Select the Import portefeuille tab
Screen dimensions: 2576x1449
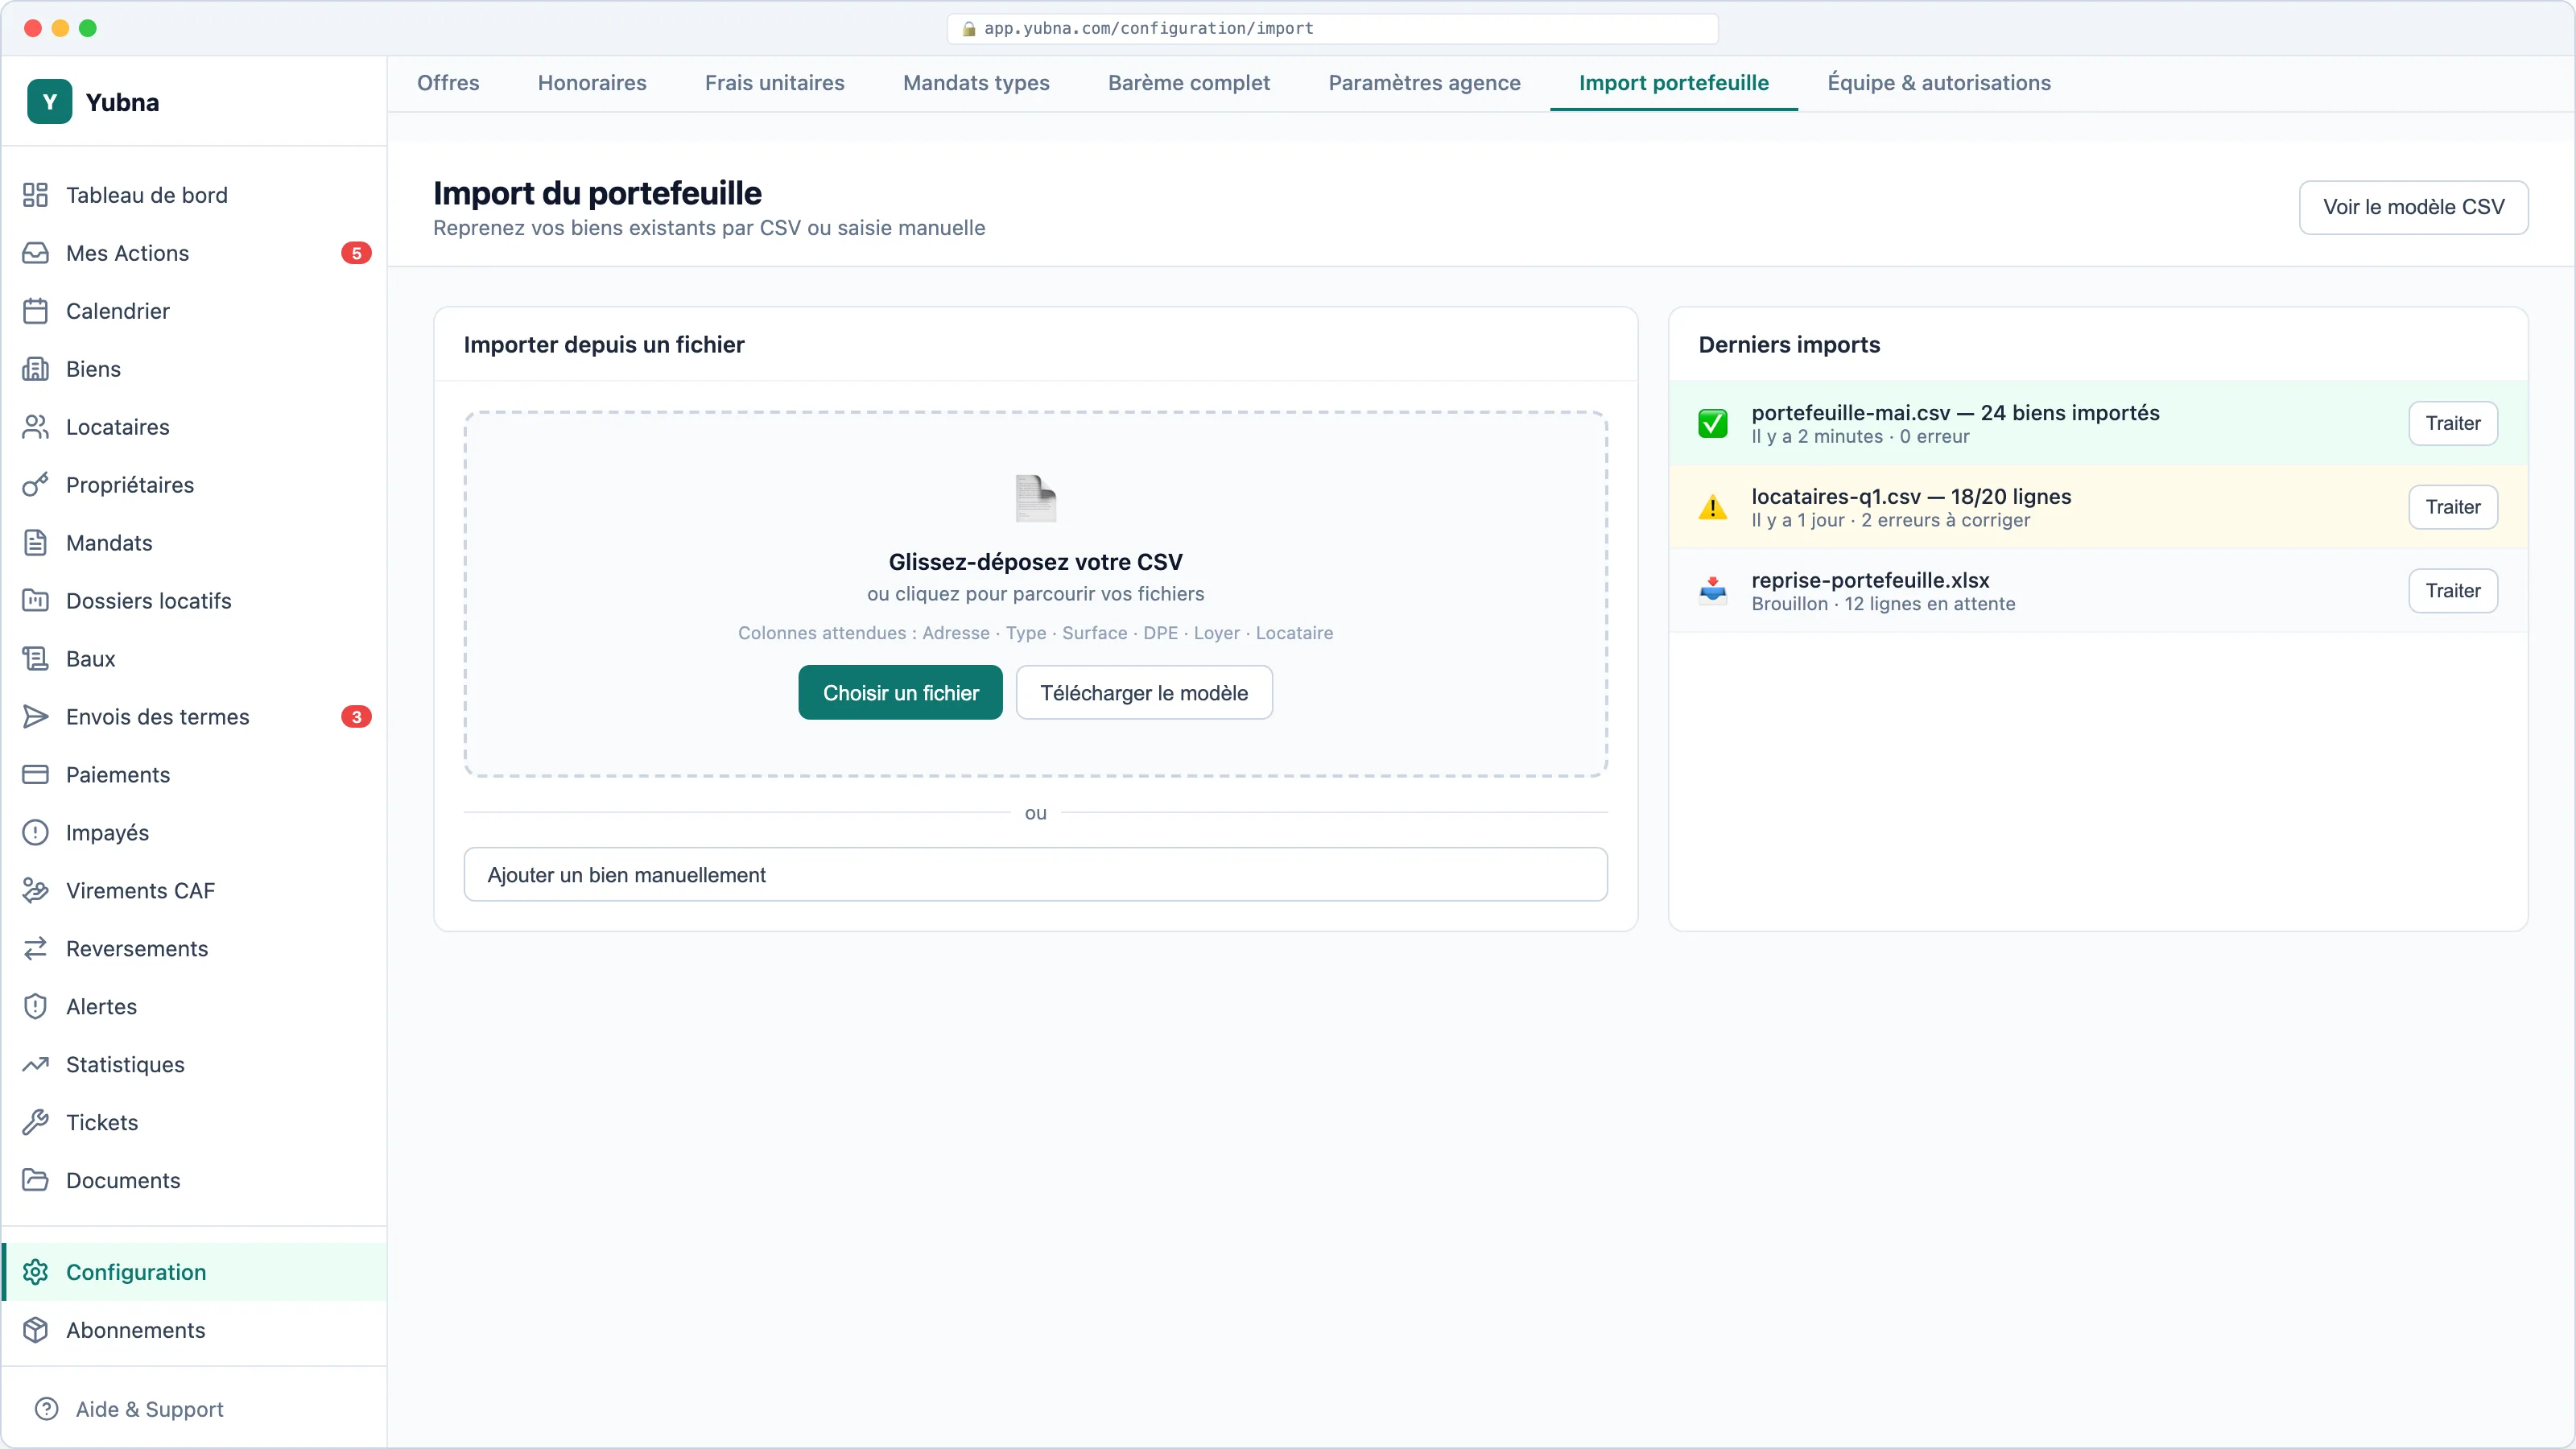tap(1674, 83)
